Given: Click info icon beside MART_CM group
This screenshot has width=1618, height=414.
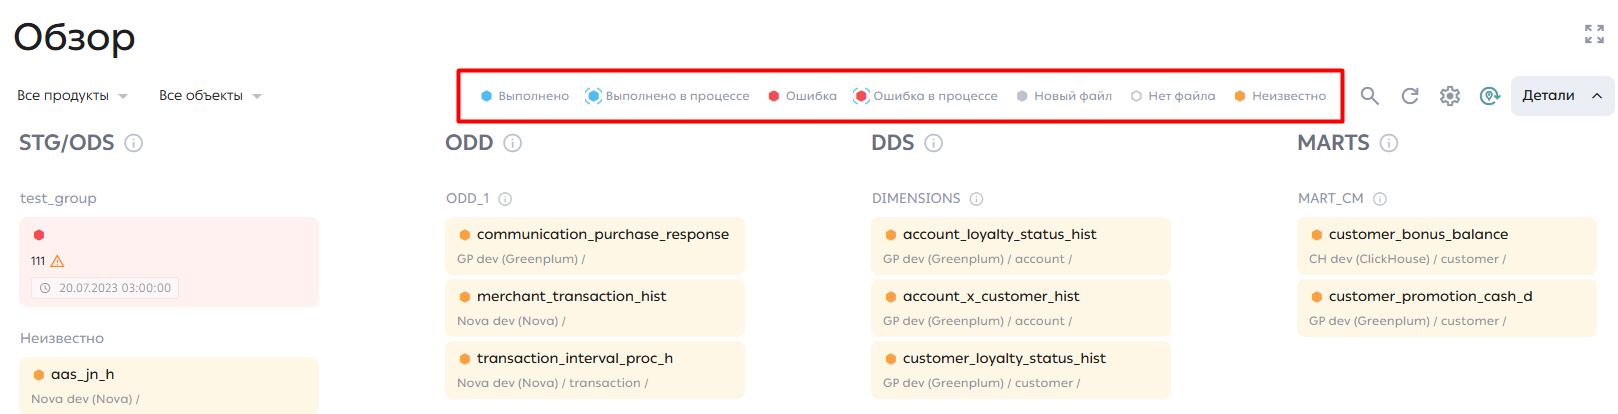Looking at the screenshot, I should point(1380,199).
